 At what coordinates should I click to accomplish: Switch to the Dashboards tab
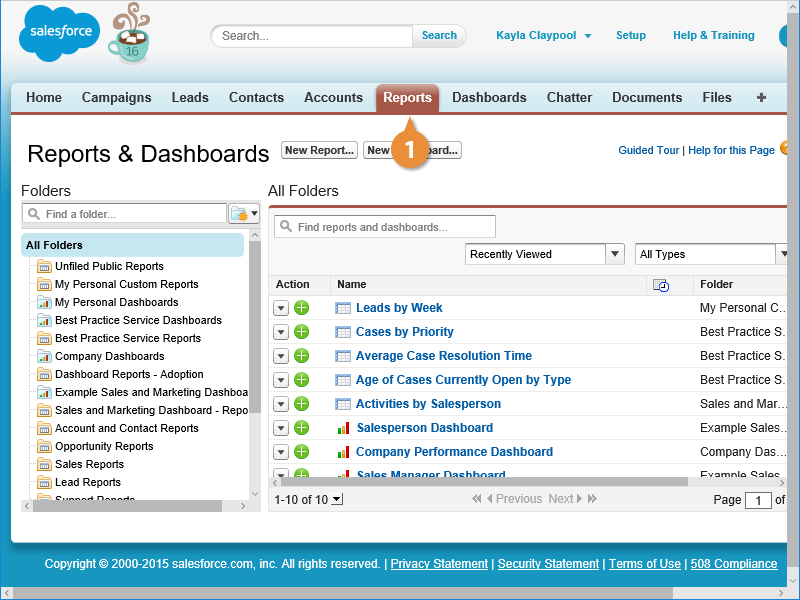point(489,97)
